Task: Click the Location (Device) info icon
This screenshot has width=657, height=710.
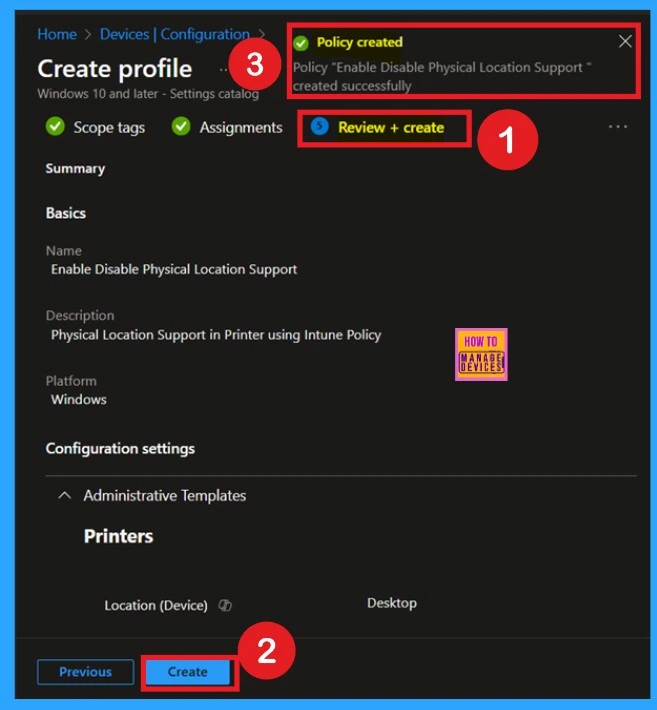Action: tap(225, 605)
